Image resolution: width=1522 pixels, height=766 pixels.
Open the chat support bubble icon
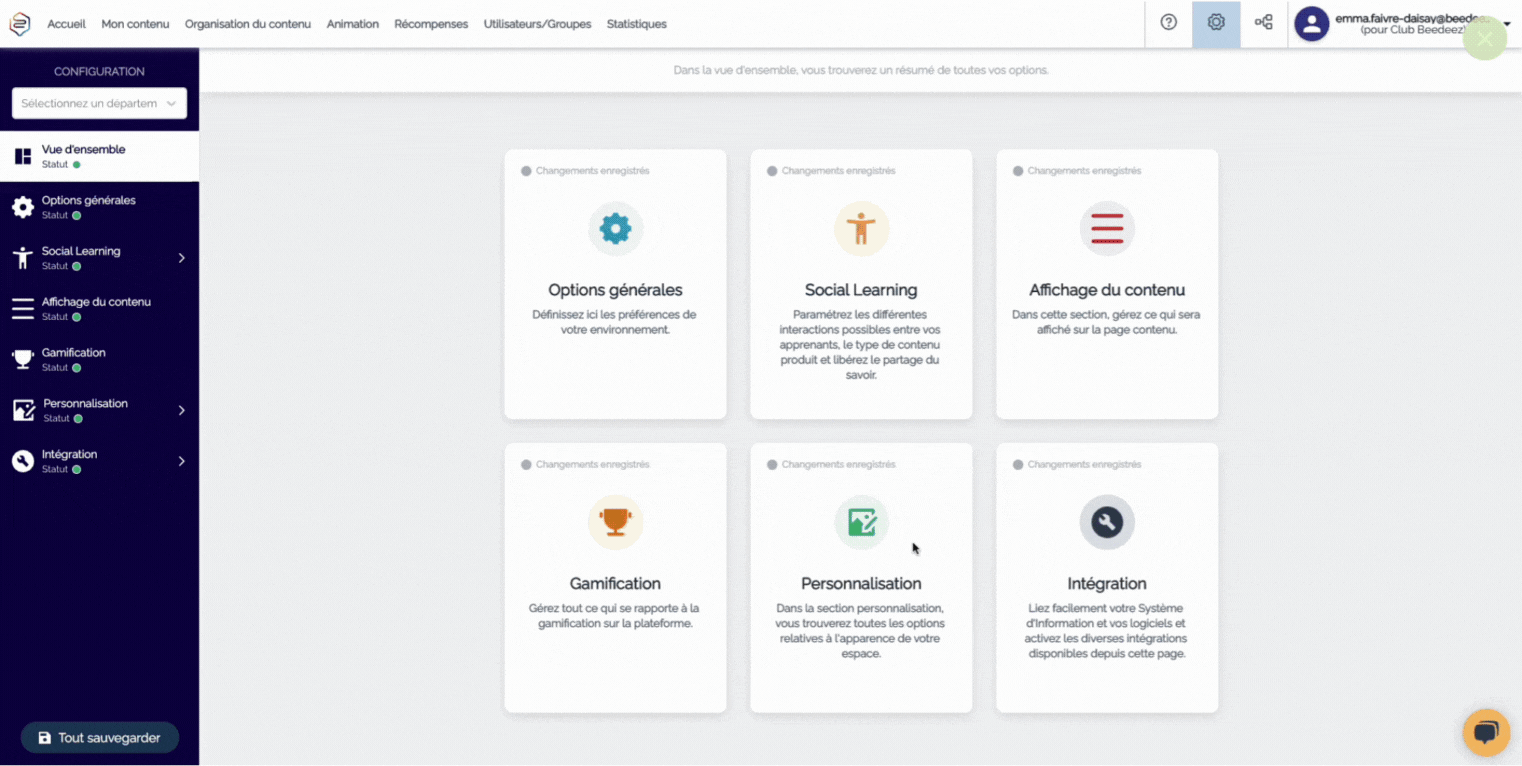1486,733
